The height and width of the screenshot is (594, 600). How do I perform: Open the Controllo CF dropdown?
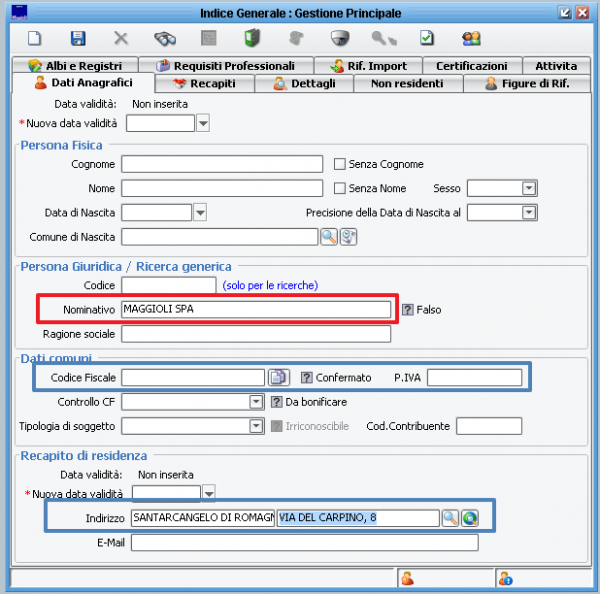click(256, 402)
